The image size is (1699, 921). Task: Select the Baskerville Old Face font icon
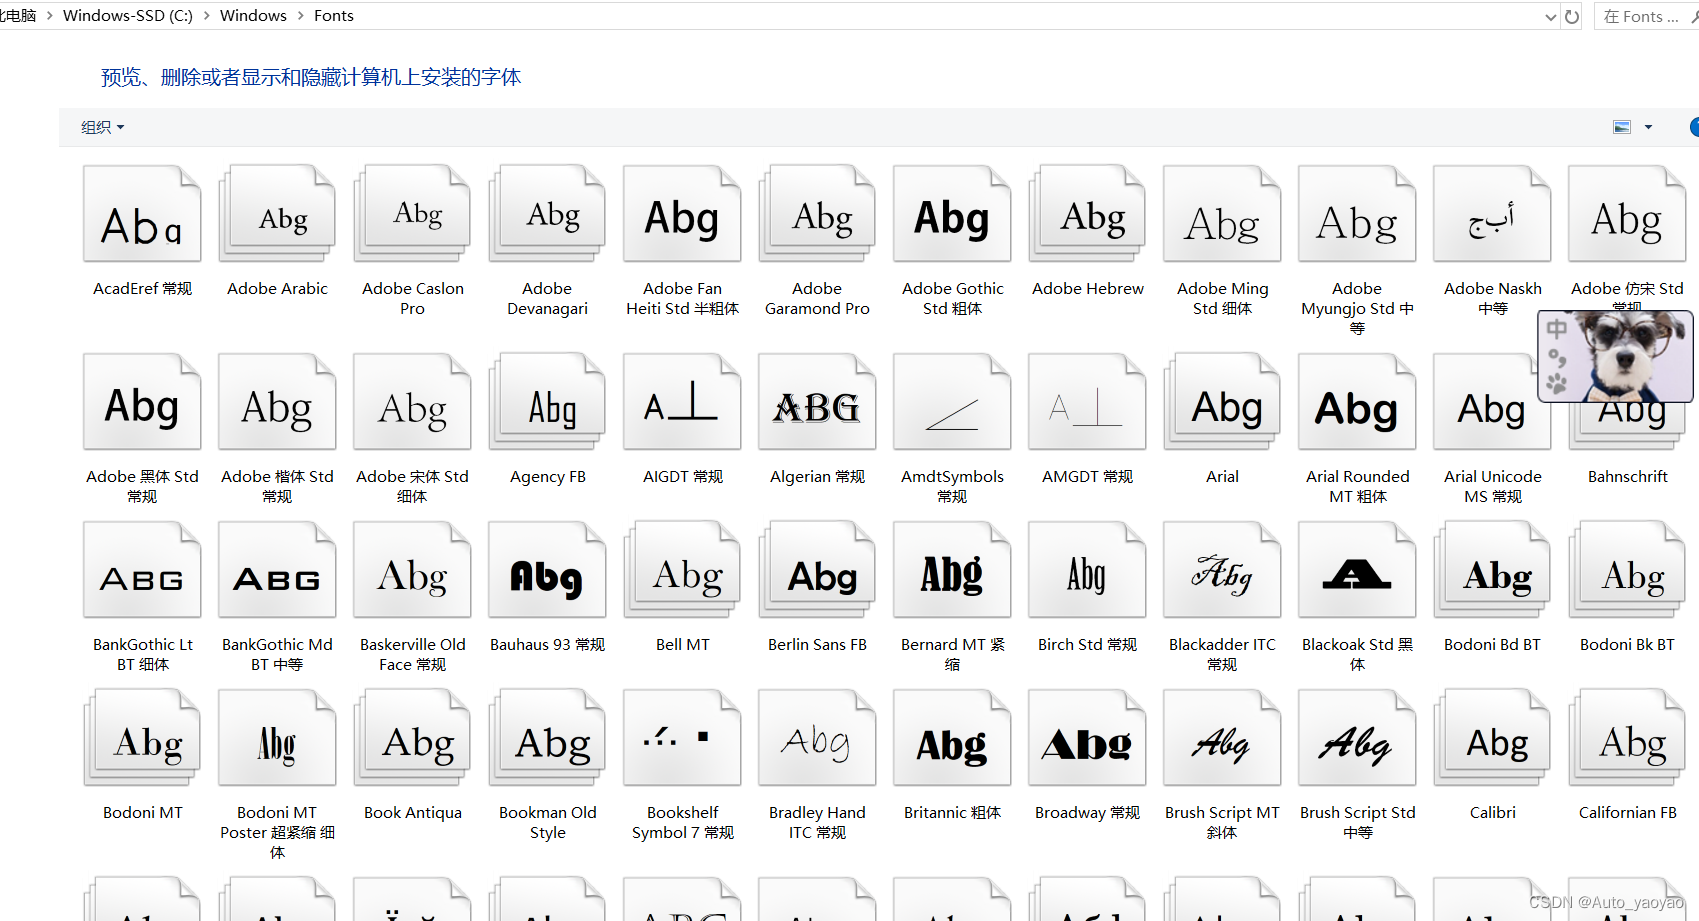point(412,570)
